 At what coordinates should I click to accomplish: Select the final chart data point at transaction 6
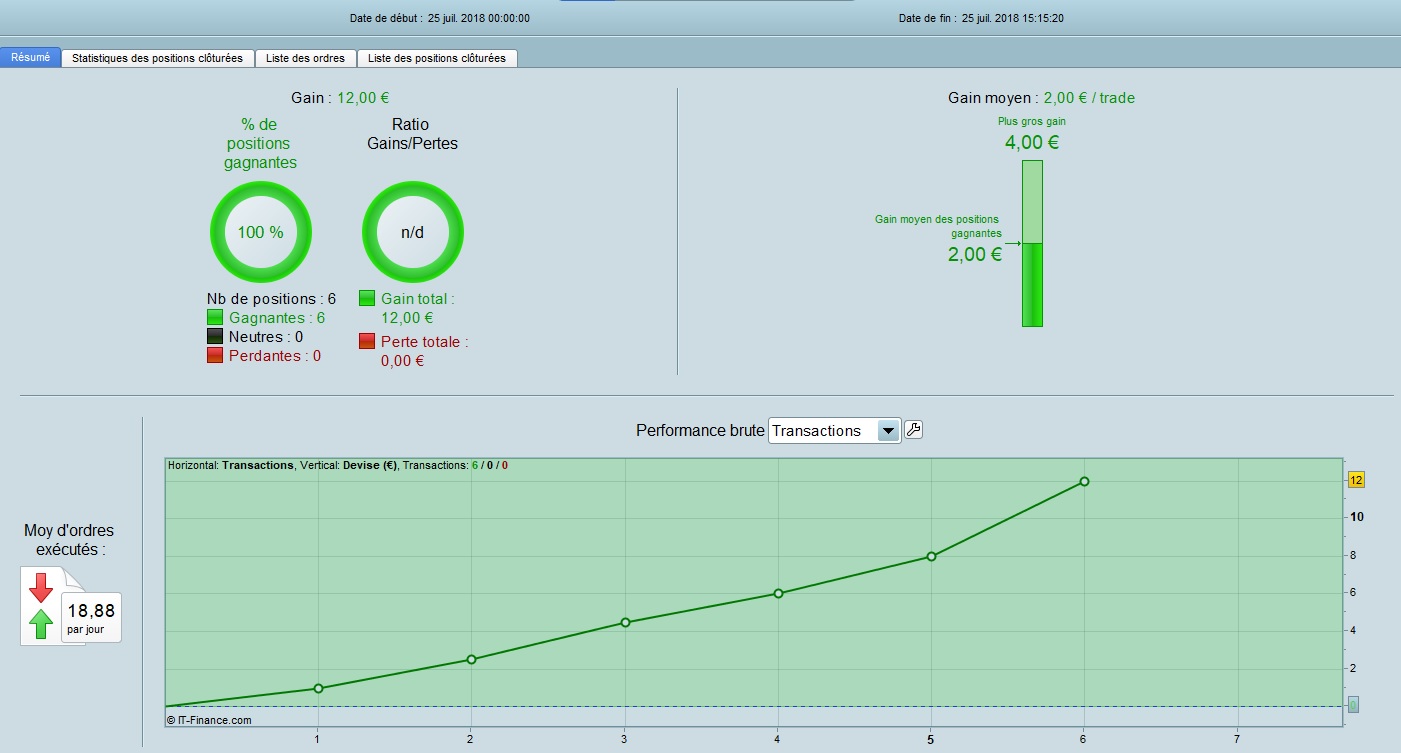point(1084,481)
